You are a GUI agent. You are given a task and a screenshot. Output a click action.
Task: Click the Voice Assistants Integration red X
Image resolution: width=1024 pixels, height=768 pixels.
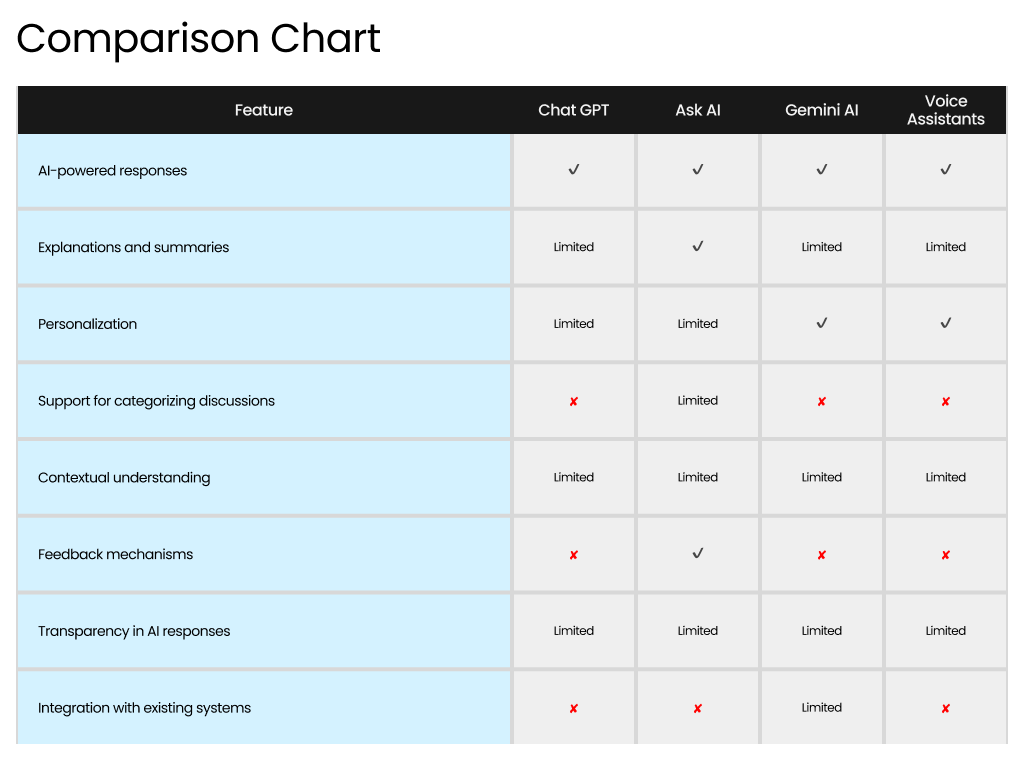[946, 709]
